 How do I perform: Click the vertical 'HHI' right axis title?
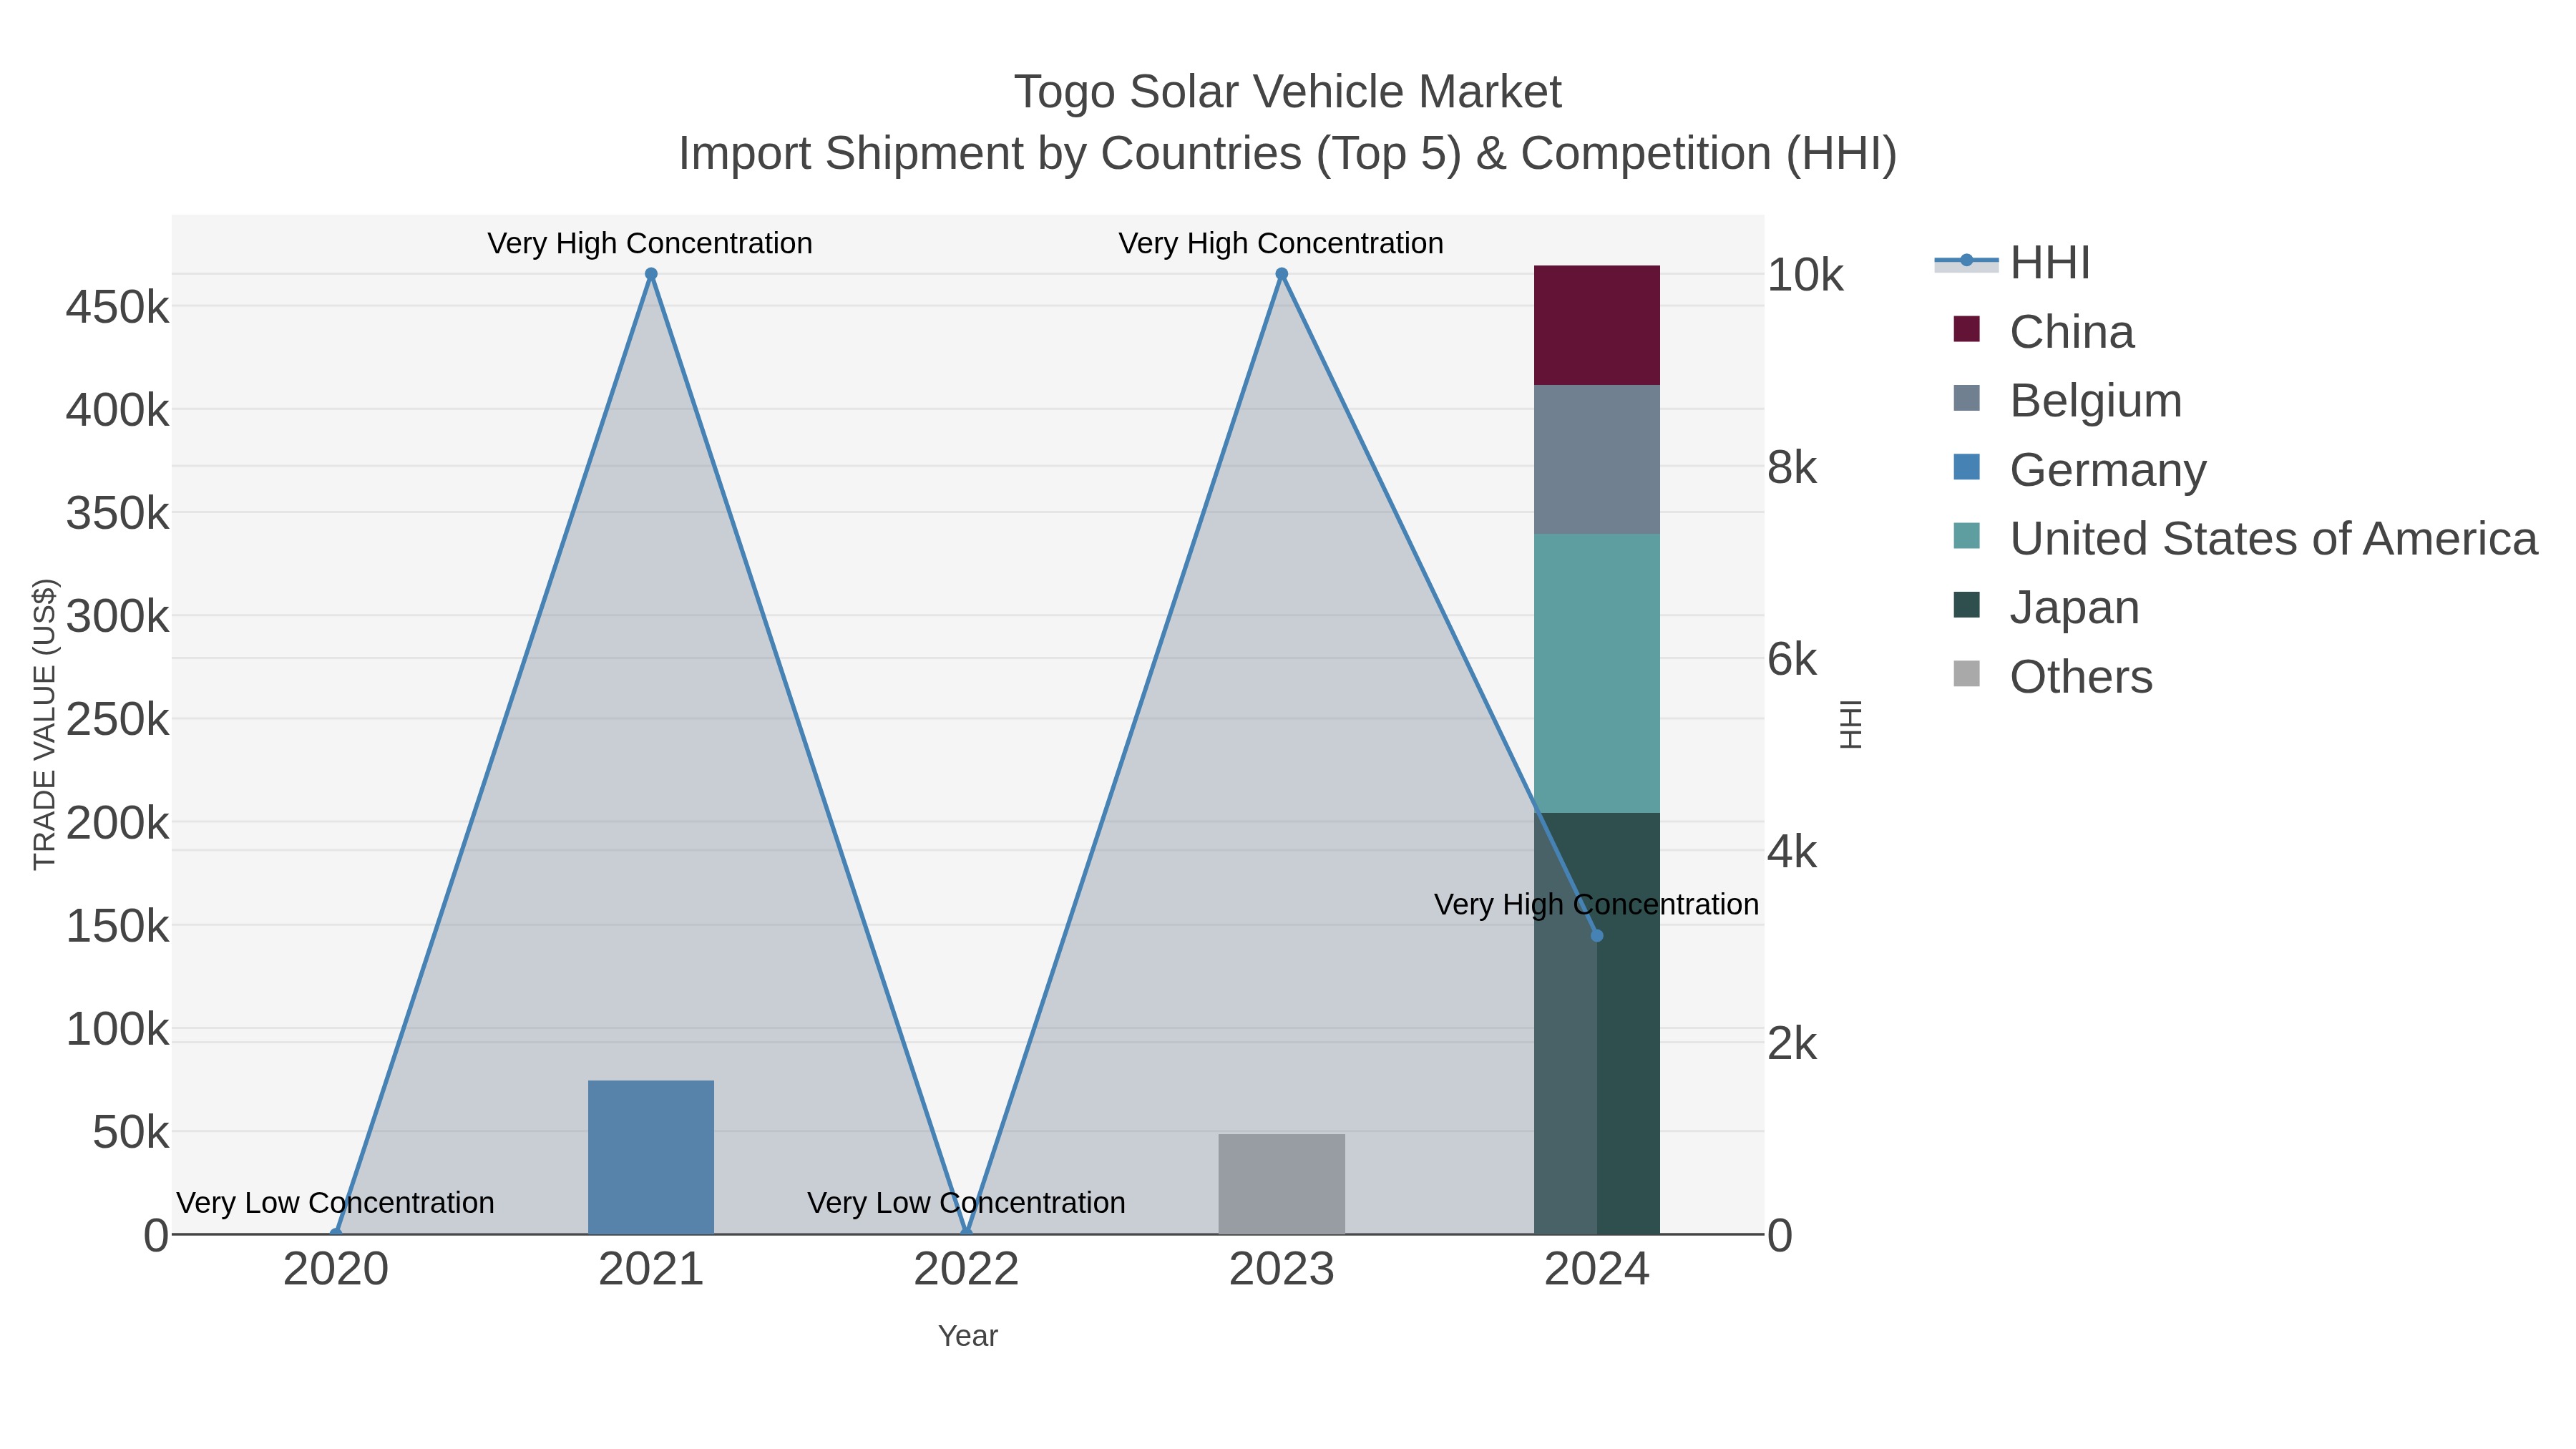1851,724
